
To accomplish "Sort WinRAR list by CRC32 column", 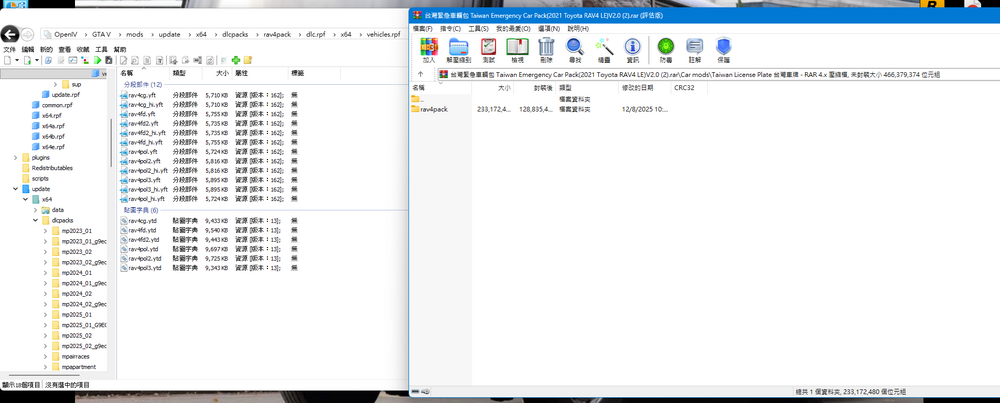I will pos(689,87).
